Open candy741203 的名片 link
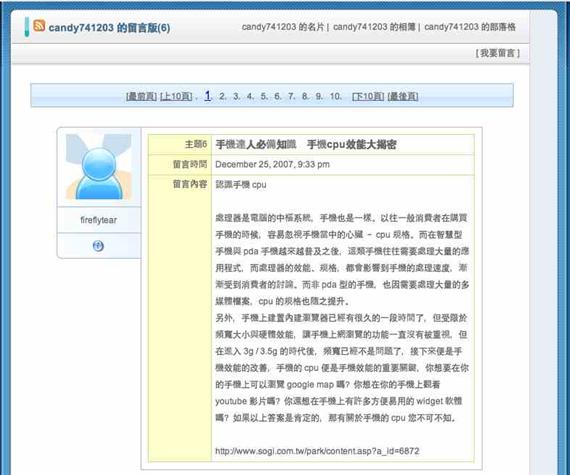The image size is (570, 475). (283, 27)
